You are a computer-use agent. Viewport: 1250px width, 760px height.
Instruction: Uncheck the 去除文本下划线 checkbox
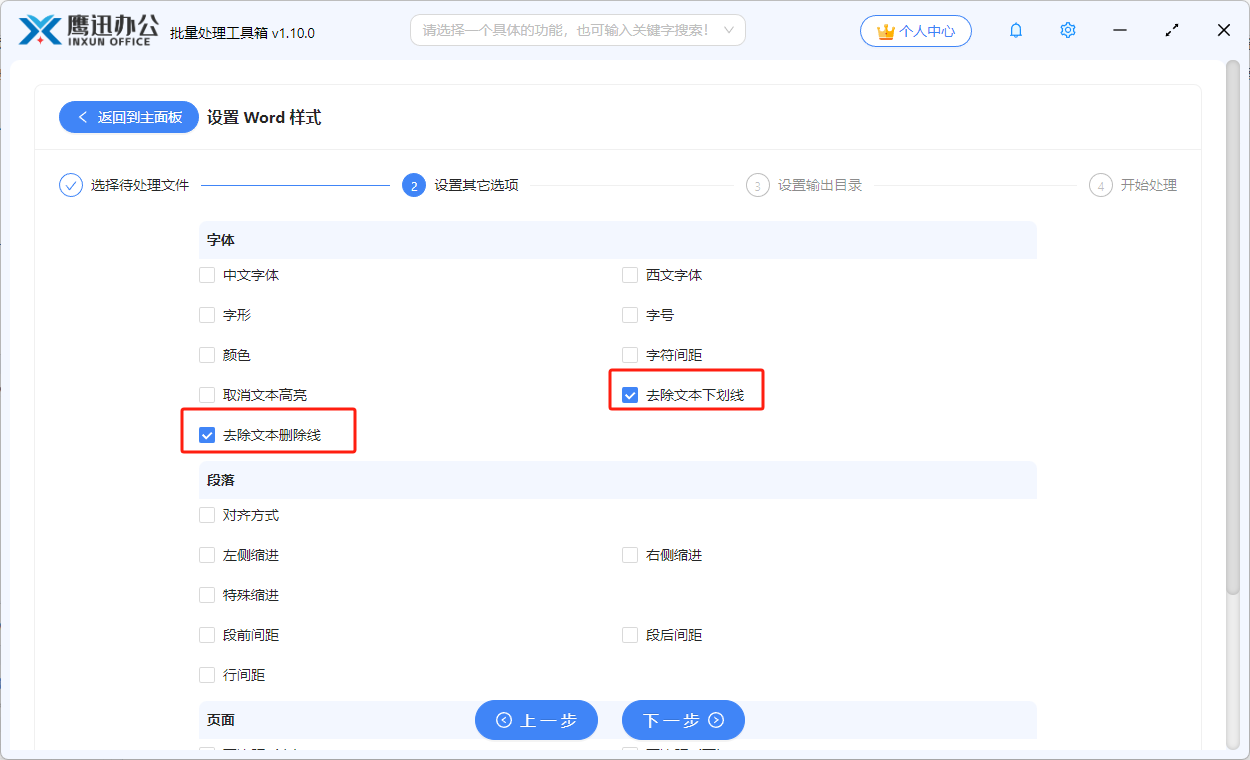[630, 395]
